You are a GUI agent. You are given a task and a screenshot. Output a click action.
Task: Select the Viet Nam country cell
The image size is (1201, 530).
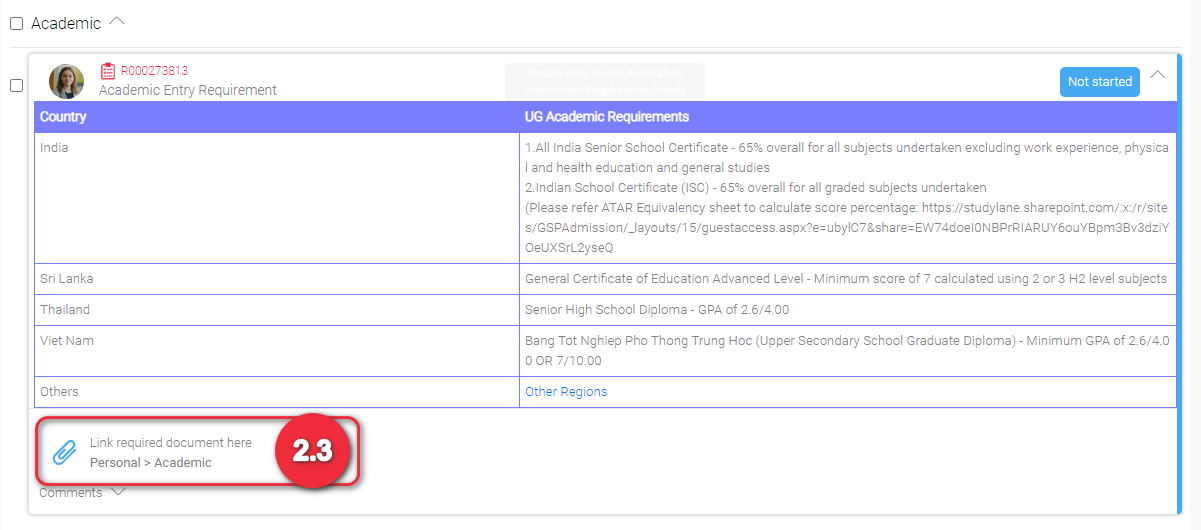click(66, 341)
